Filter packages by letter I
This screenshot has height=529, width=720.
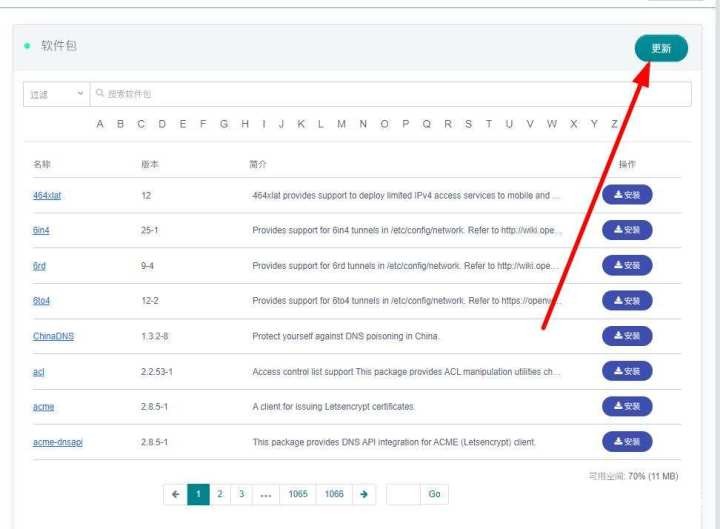click(x=264, y=124)
